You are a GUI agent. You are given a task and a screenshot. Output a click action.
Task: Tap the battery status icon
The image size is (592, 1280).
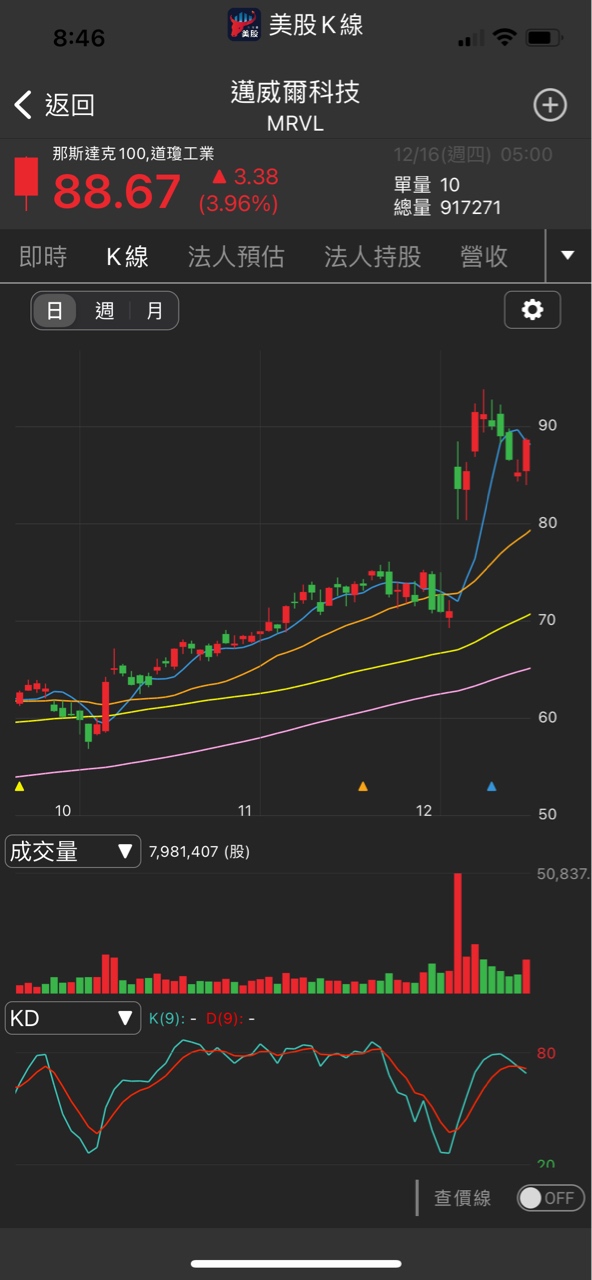point(544,38)
